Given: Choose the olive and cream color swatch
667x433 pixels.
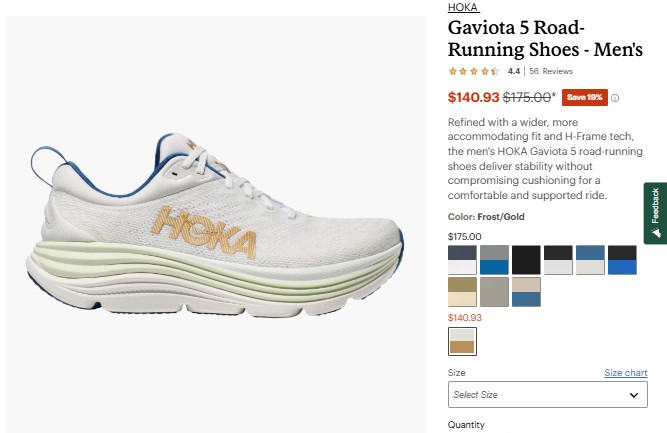Looking at the screenshot, I should [x=462, y=292].
